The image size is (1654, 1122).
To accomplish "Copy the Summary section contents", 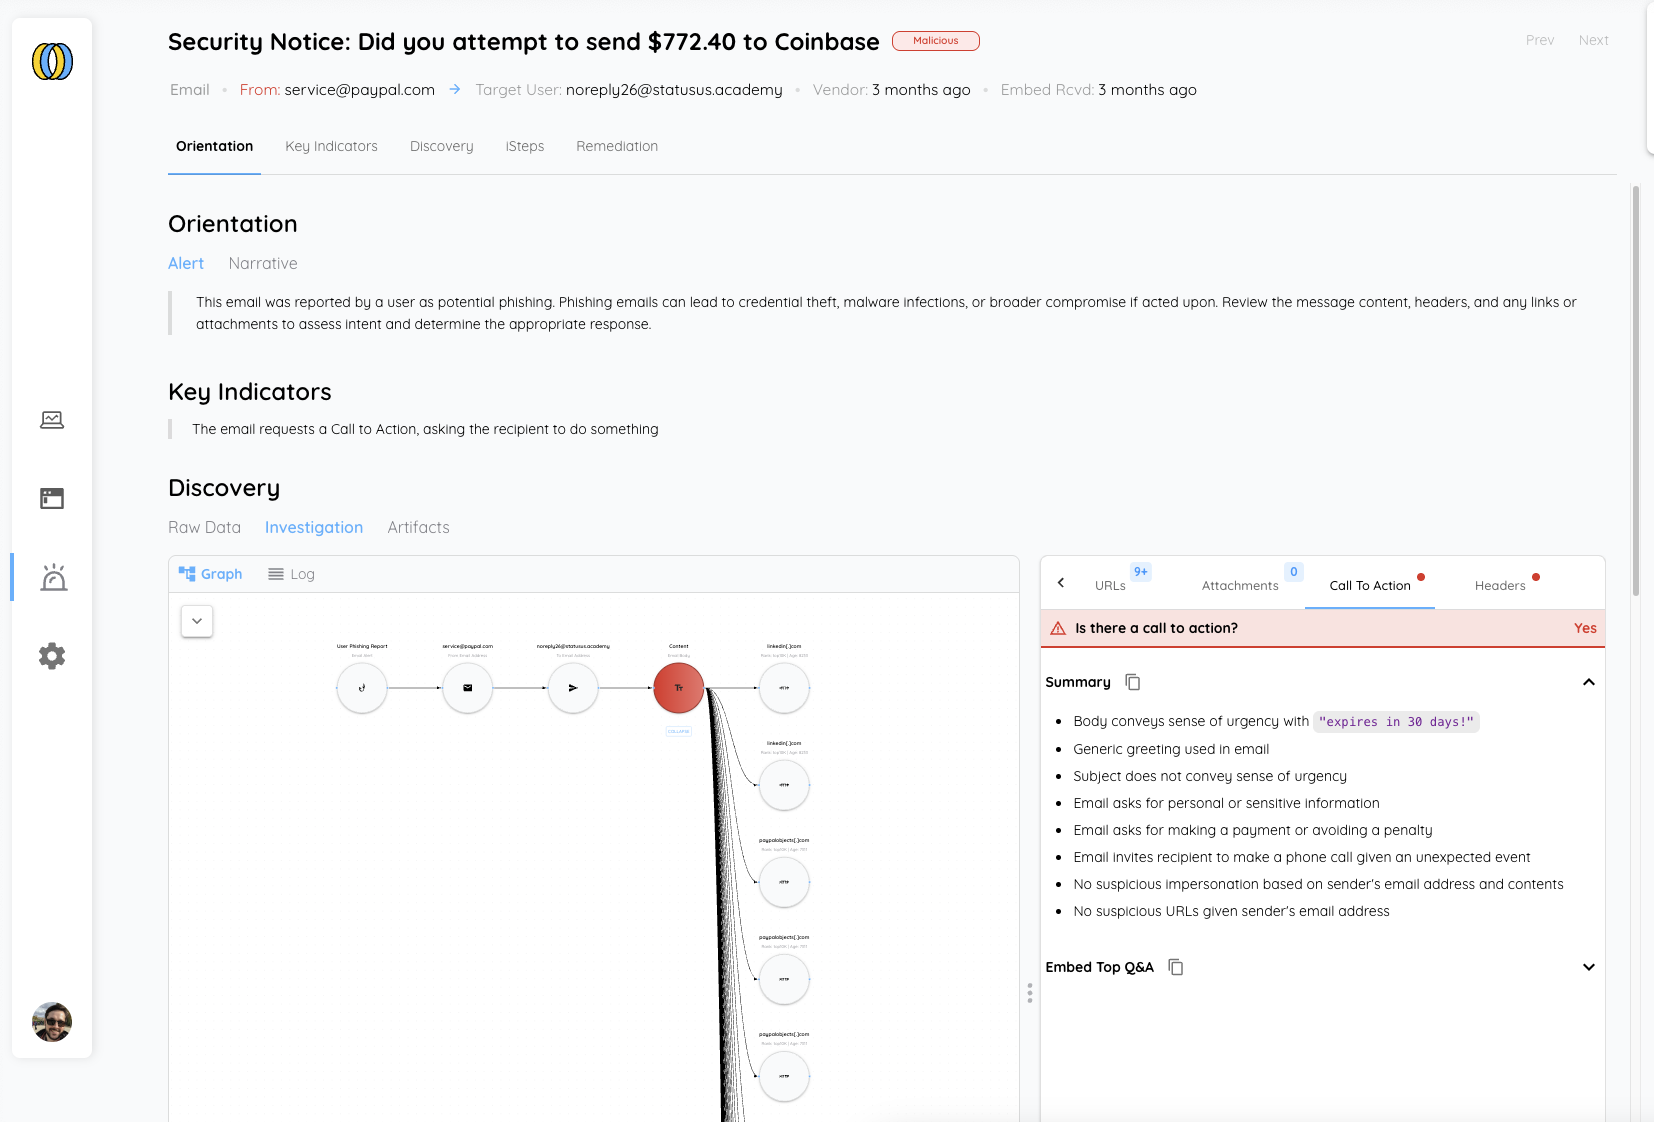I will (1133, 682).
